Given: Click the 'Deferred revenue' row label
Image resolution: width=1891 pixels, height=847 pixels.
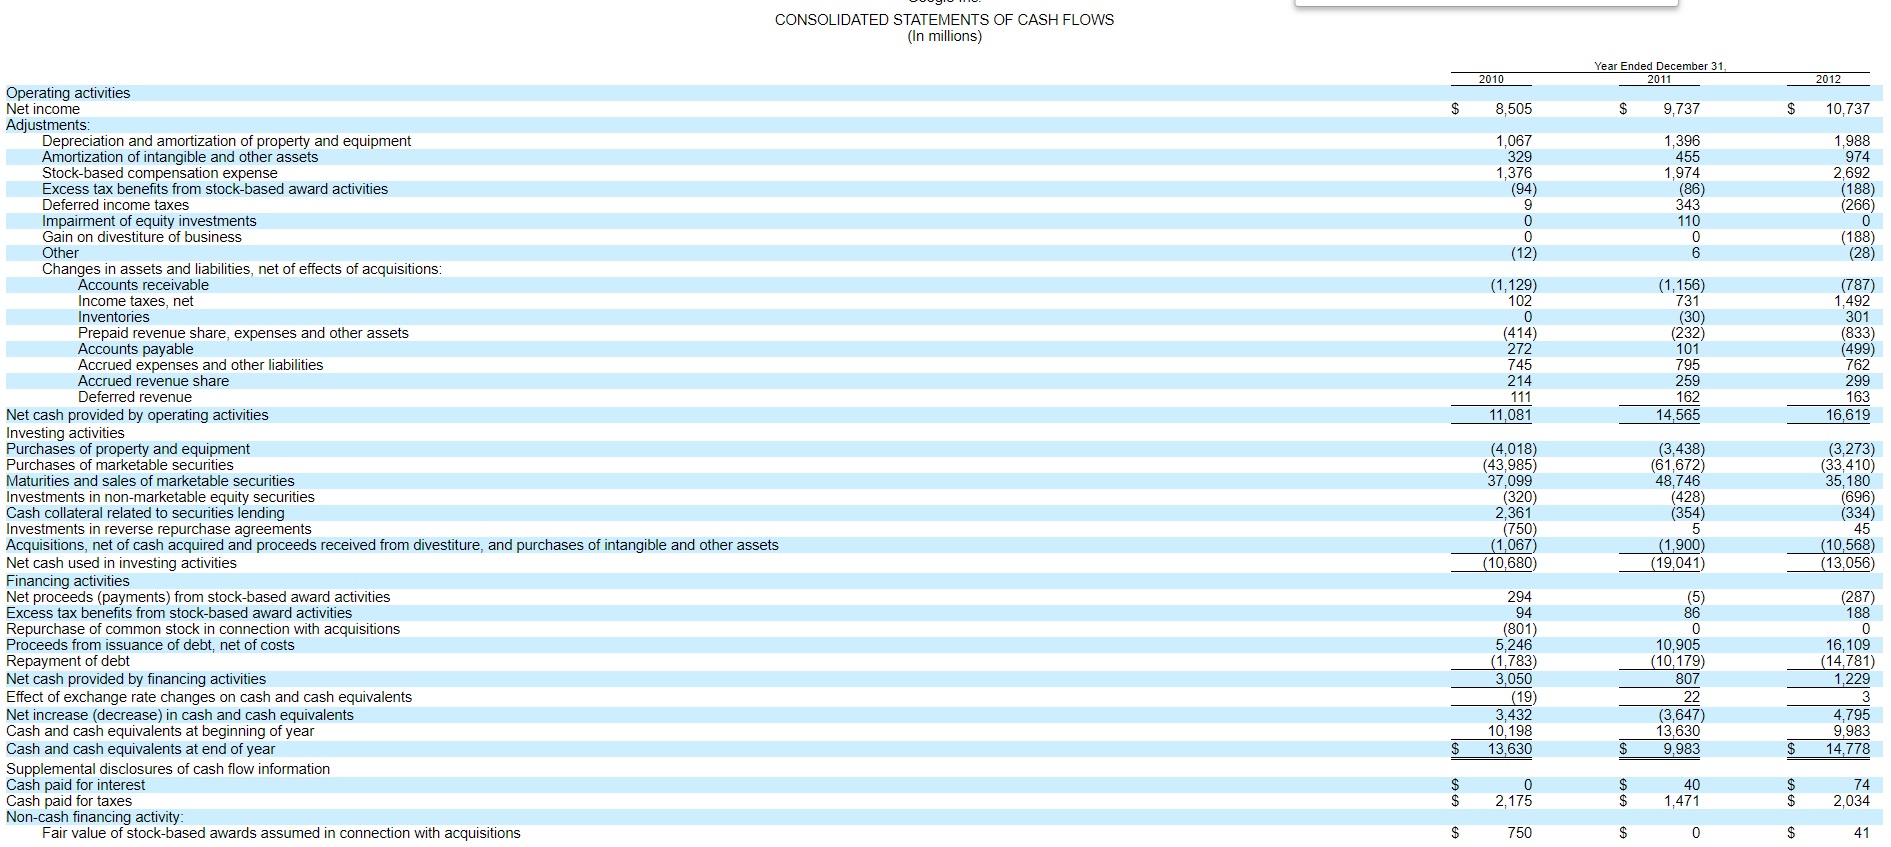Looking at the screenshot, I should (135, 397).
